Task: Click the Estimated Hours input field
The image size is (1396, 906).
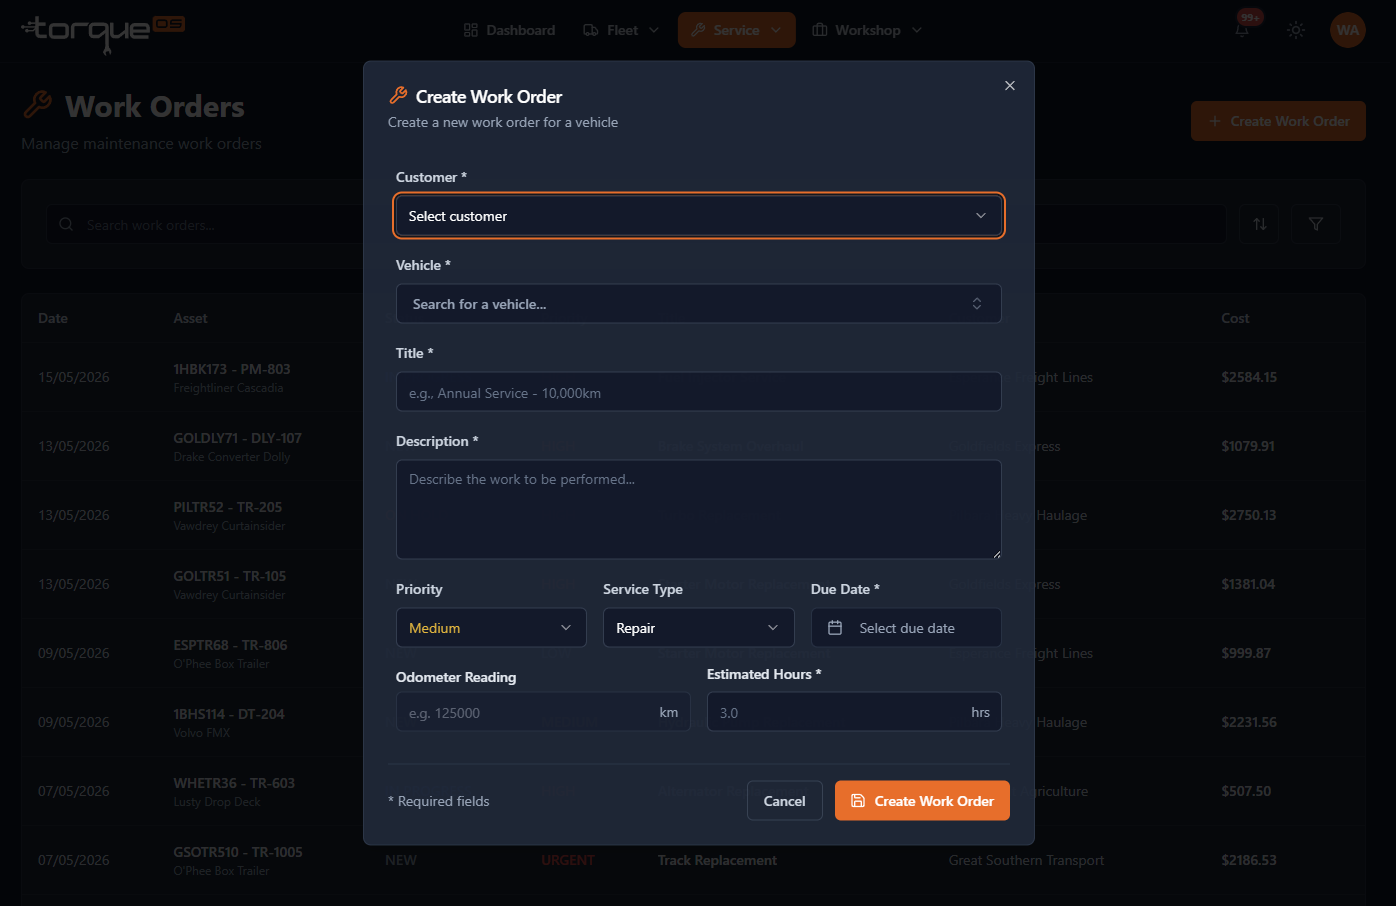Action: (854, 712)
